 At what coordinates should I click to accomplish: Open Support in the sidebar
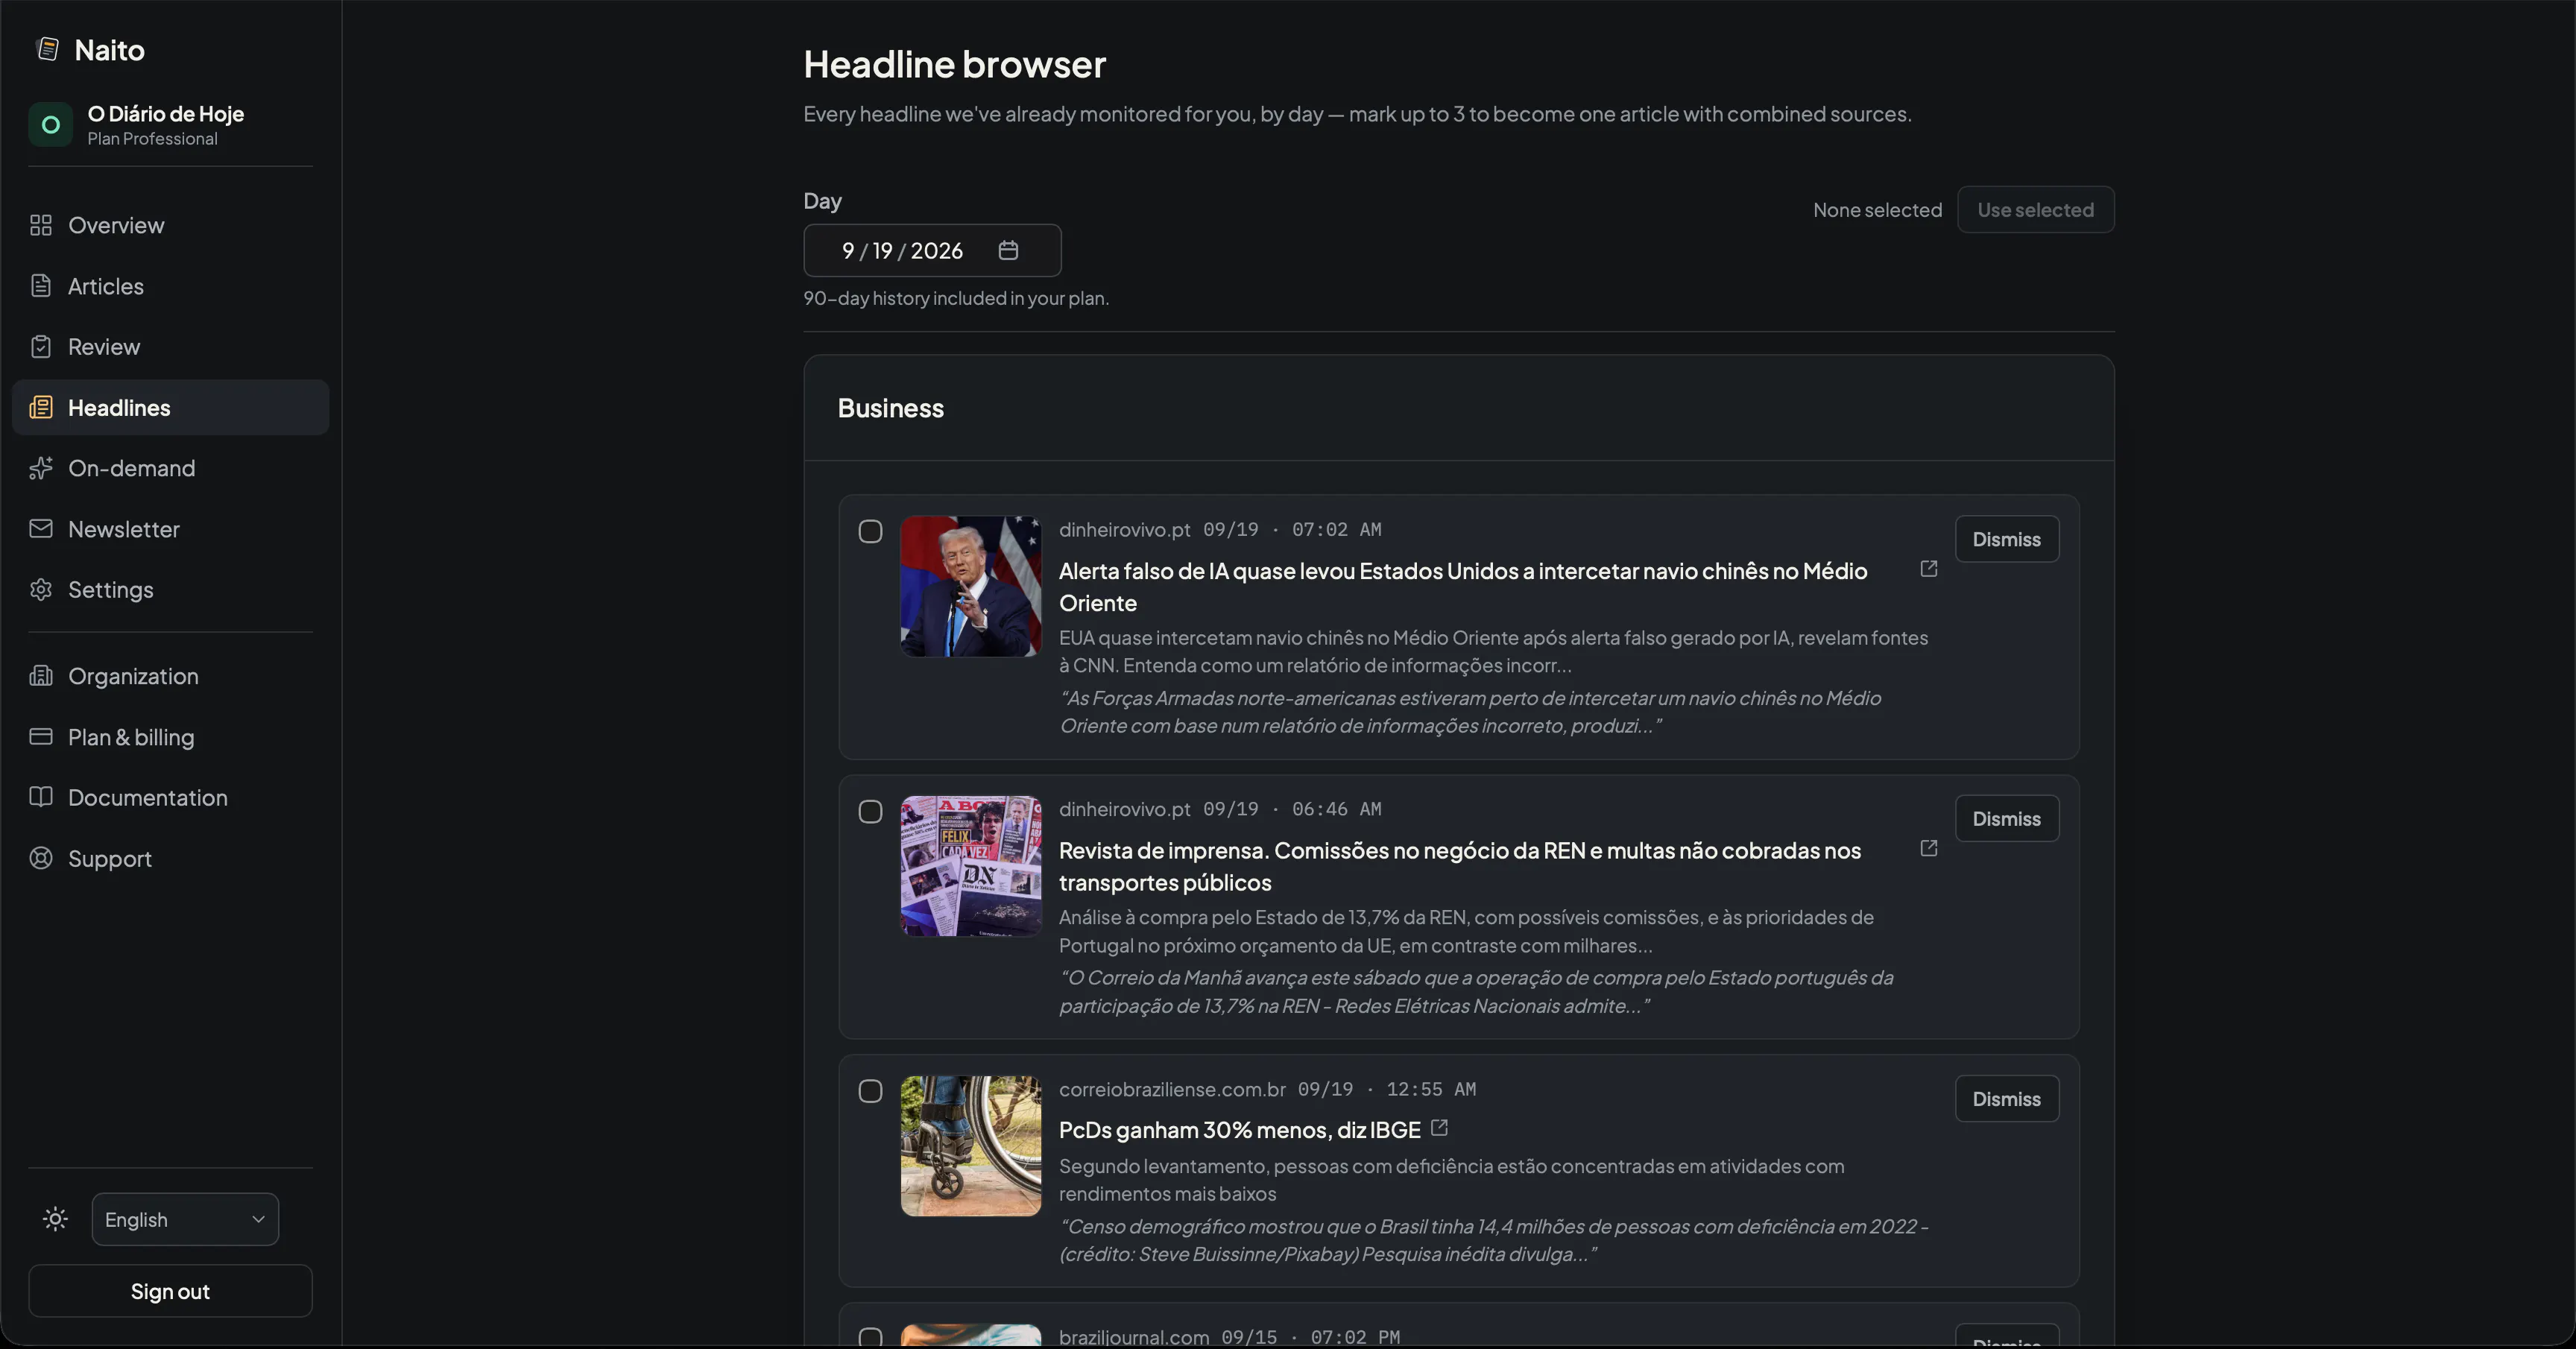[171, 858]
